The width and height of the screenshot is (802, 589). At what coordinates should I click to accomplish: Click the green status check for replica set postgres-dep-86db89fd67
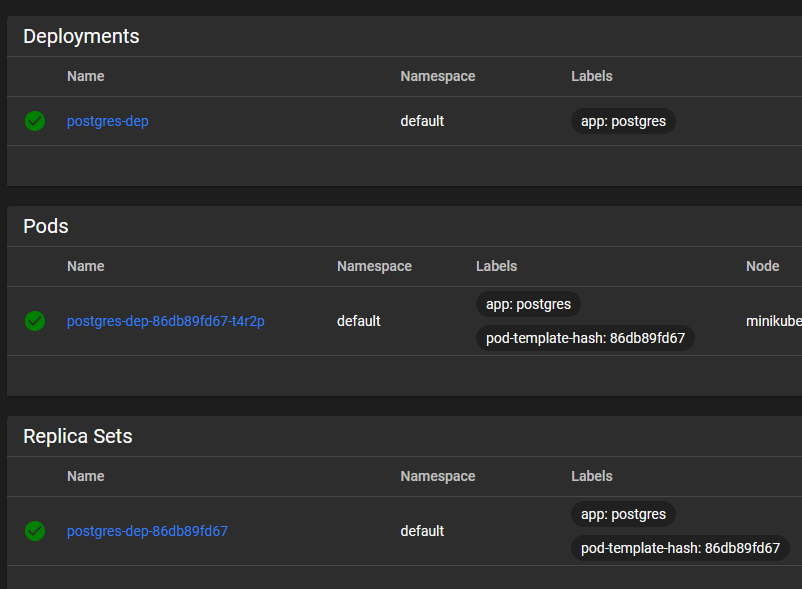(x=35, y=531)
